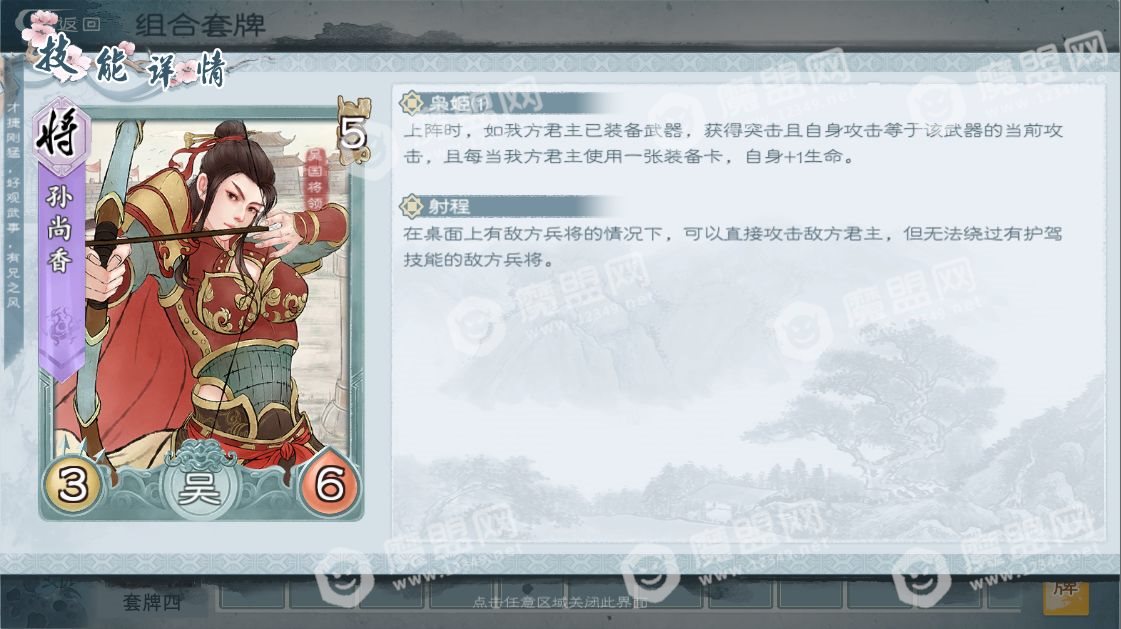Click the cost 5 icon on card
Image resolution: width=1121 pixels, height=629 pixels.
pyautogui.click(x=354, y=132)
